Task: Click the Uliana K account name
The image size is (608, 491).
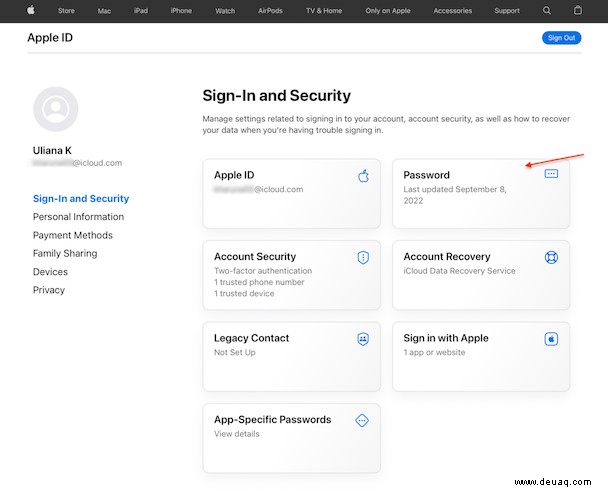Action: click(52, 150)
